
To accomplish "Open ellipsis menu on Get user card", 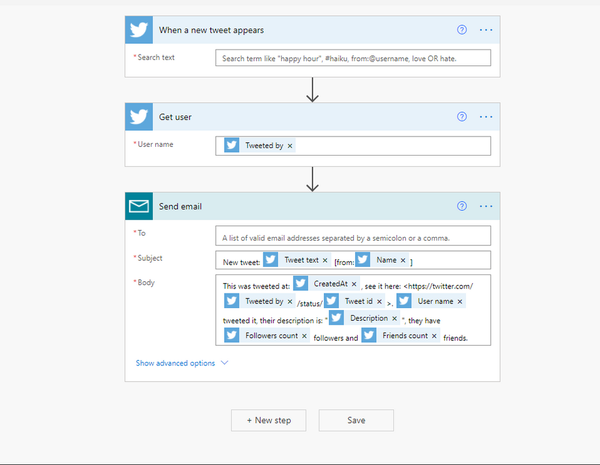I will tap(486, 117).
